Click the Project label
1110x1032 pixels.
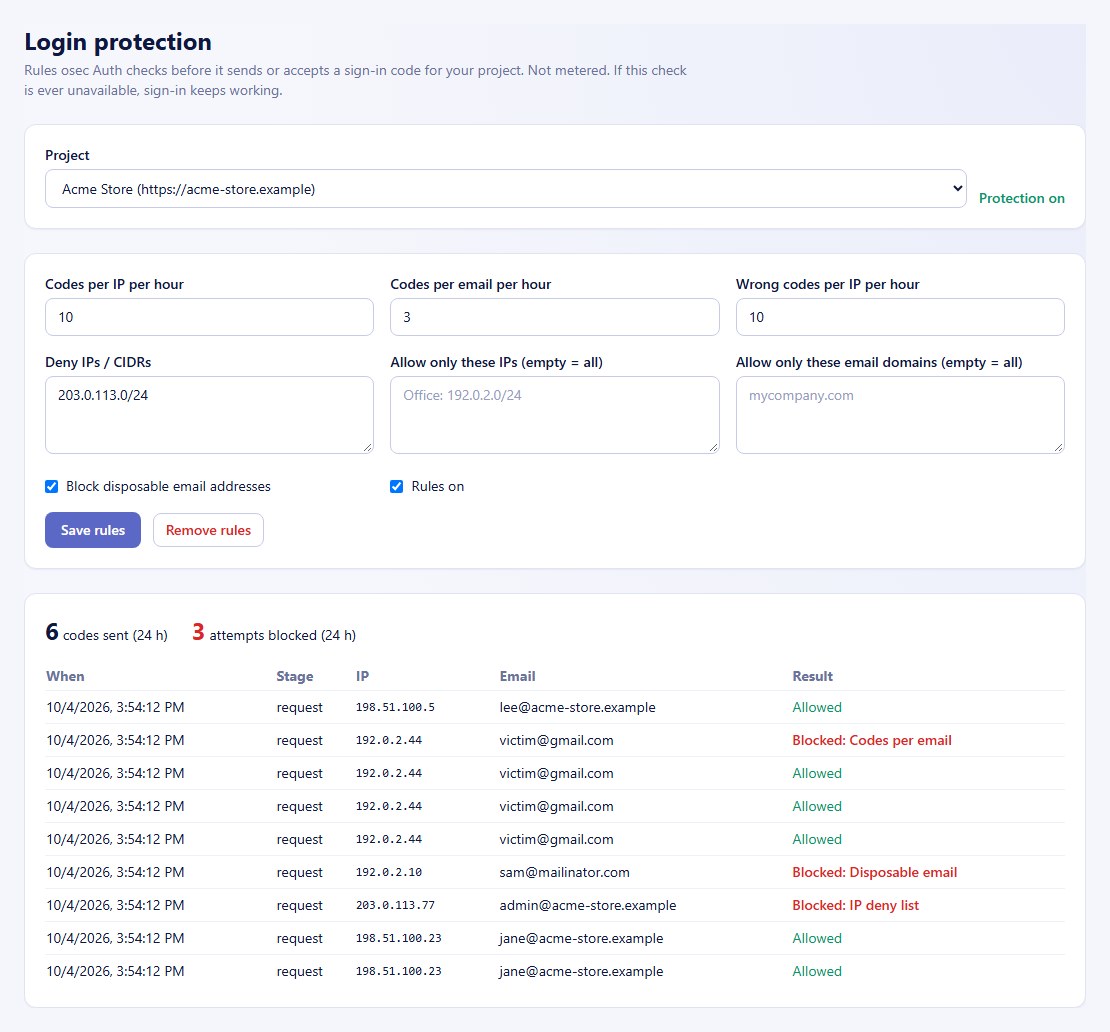[x=67, y=155]
